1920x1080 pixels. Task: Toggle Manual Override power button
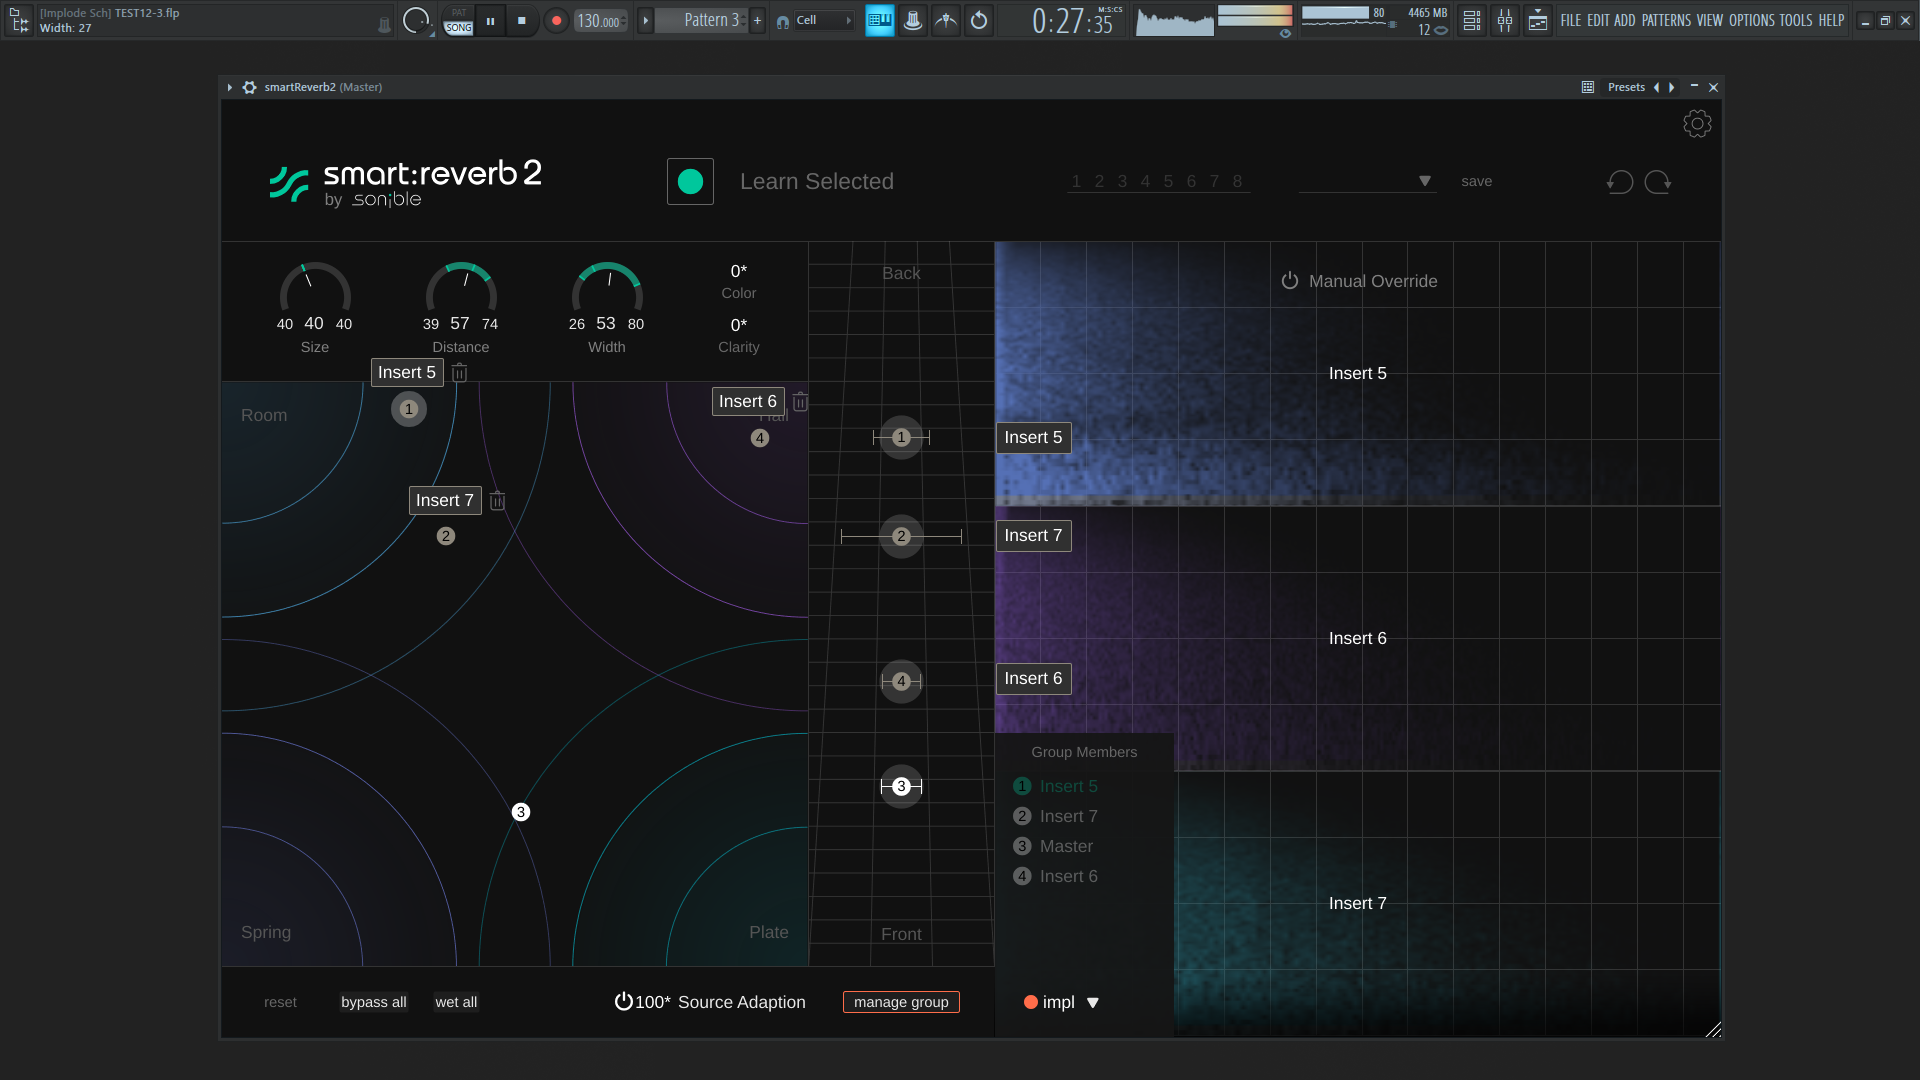click(x=1290, y=281)
